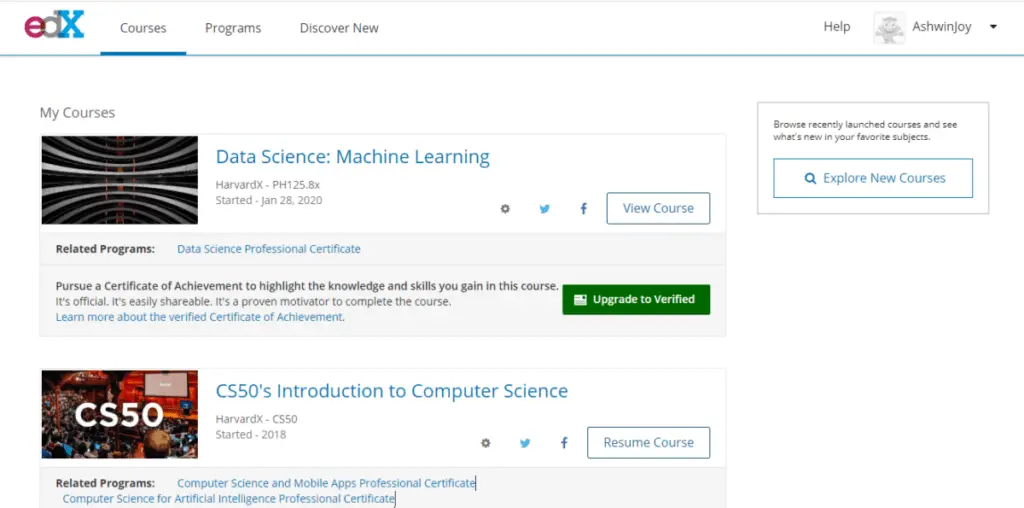Click the Machine Learning course thumbnail
Viewport: 1024px width, 508px height.
click(120, 180)
